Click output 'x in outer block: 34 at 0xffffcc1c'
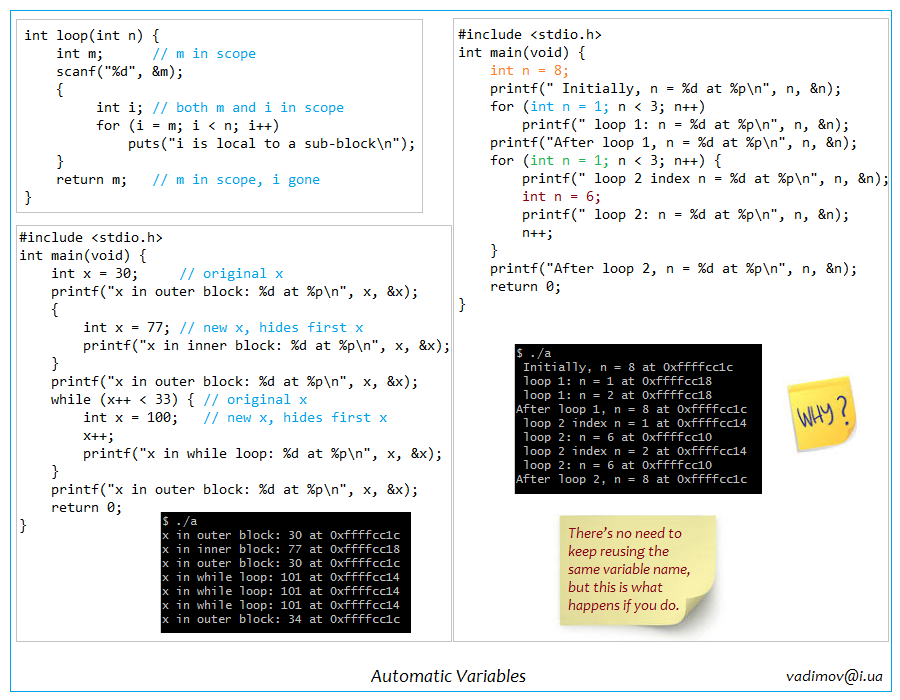The width and height of the screenshot is (900, 700). (x=281, y=619)
